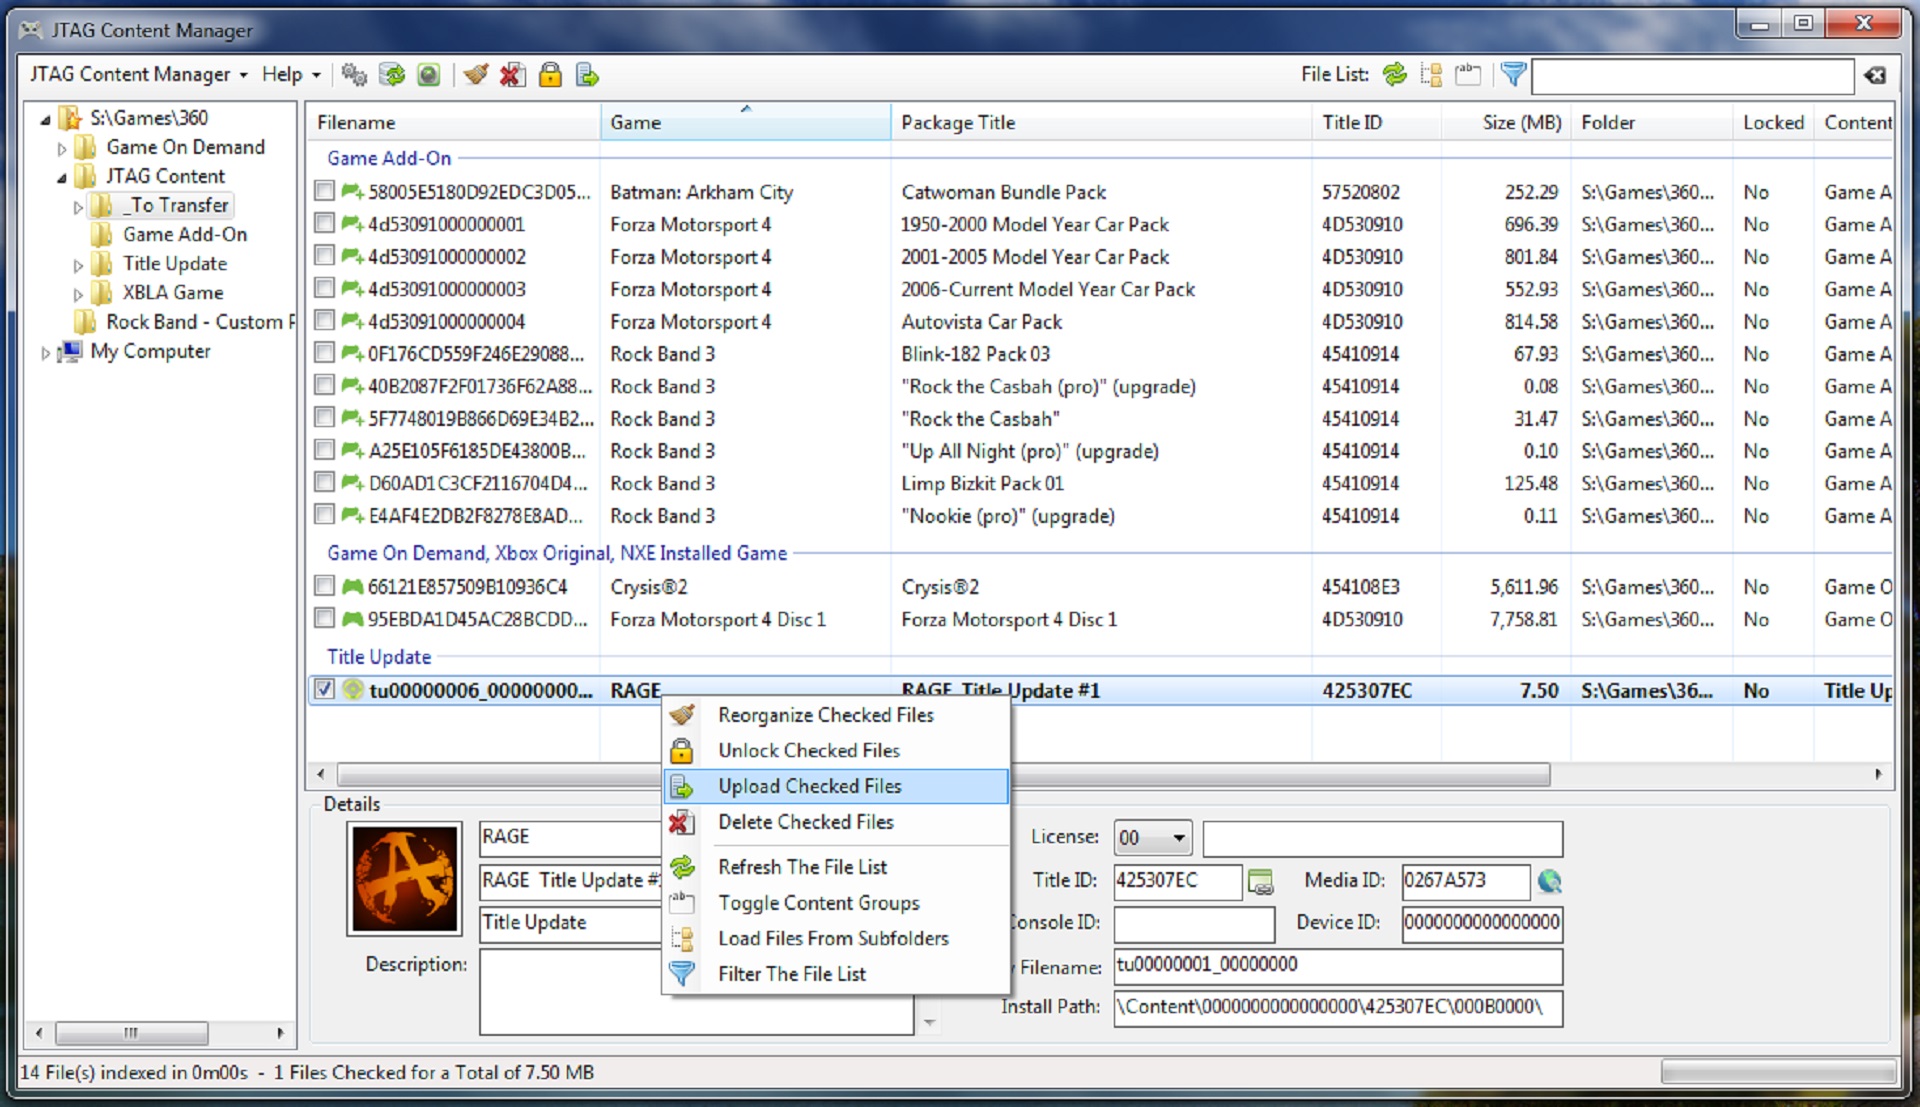This screenshot has width=1920, height=1107.
Task: Click the database refresh toolbar icon
Action: point(392,75)
